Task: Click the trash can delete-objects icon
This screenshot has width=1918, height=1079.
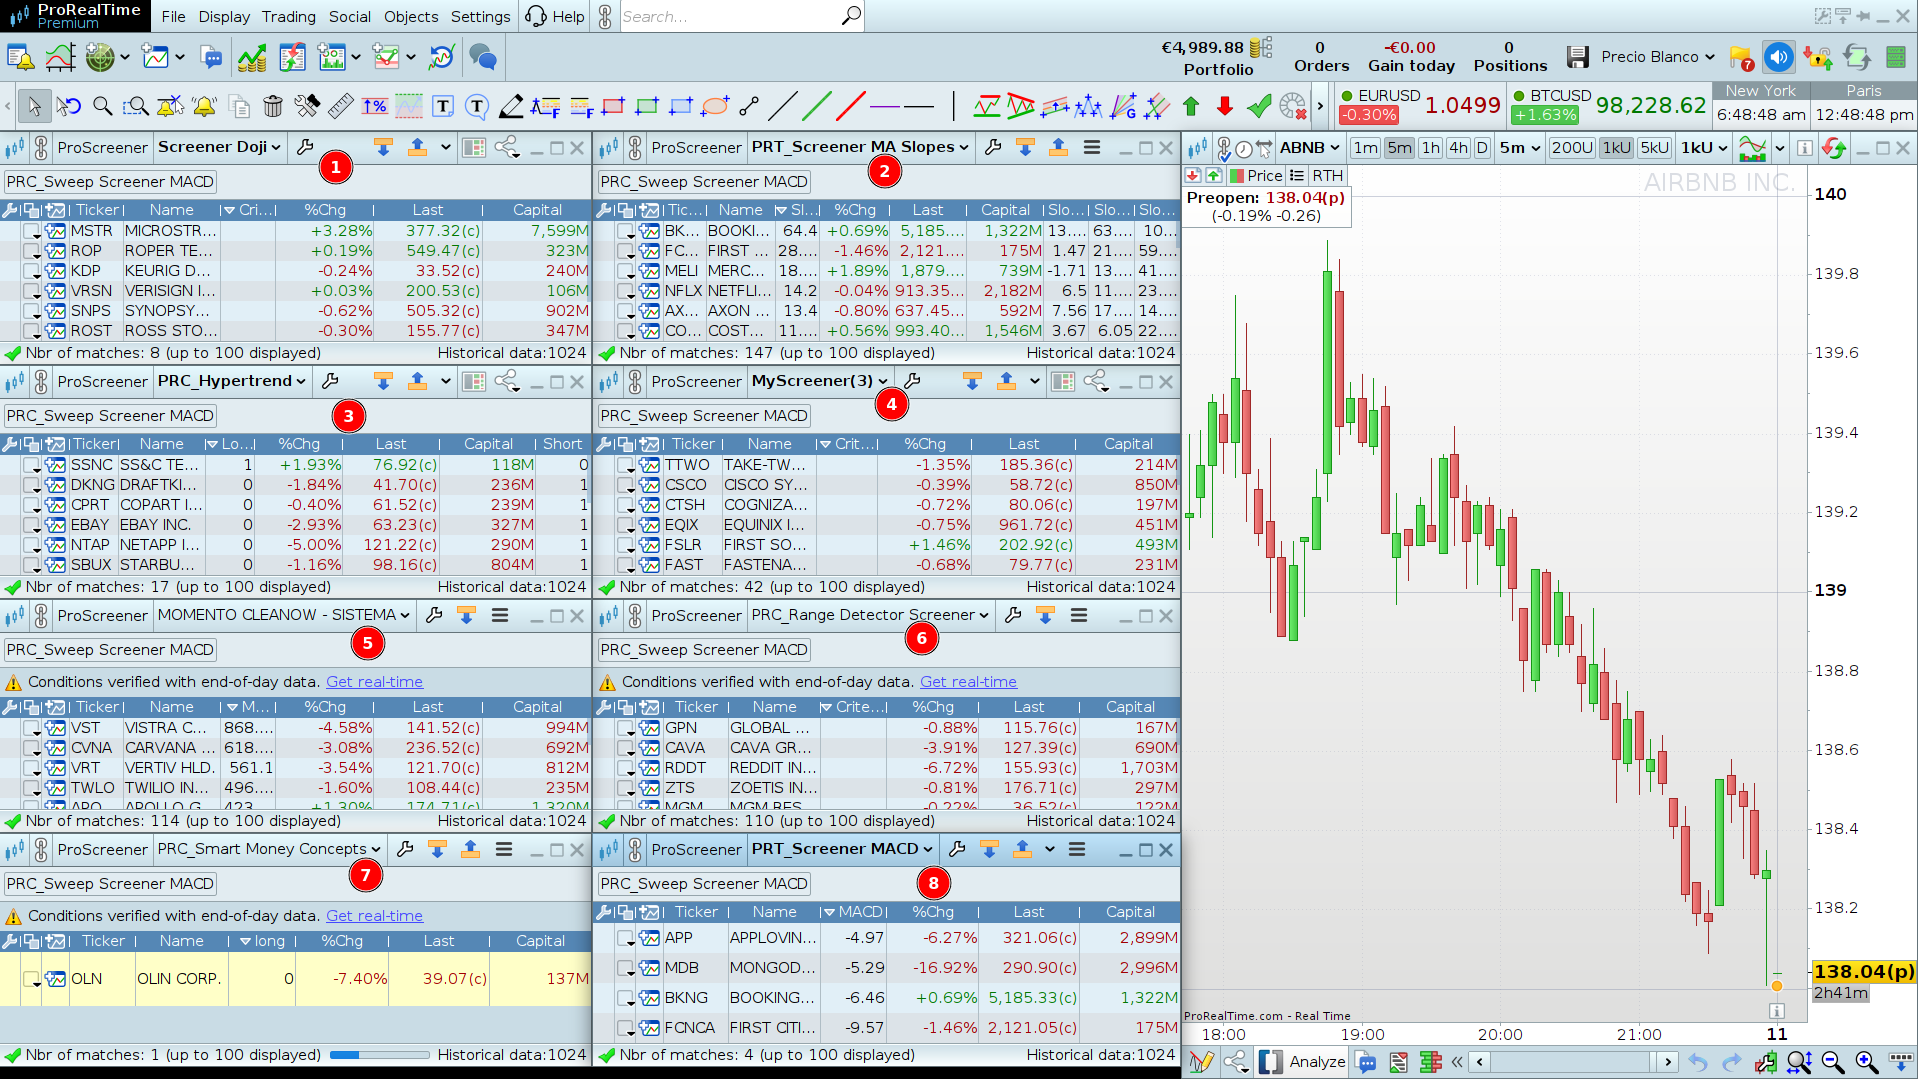Action: click(273, 106)
